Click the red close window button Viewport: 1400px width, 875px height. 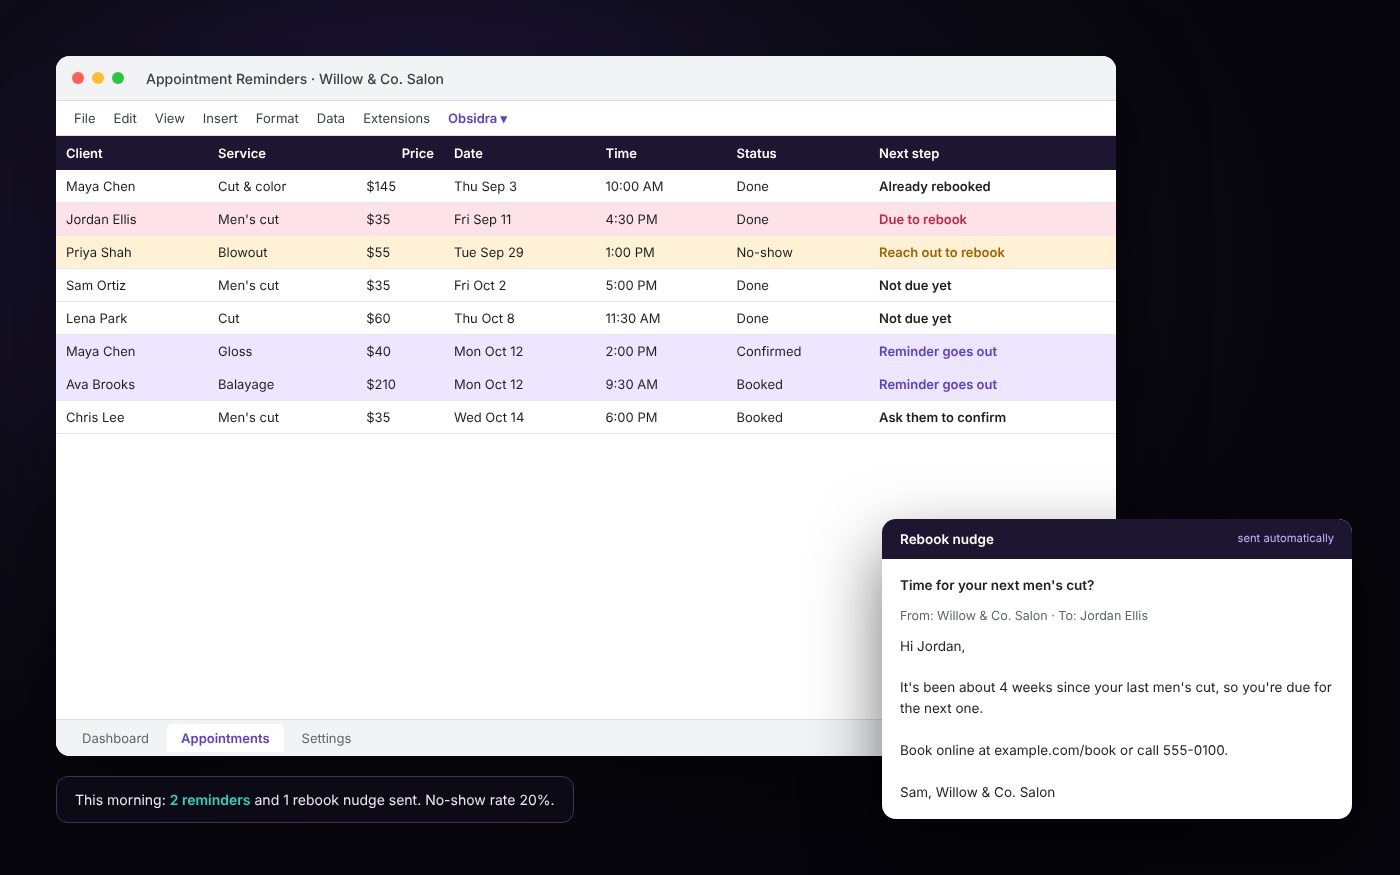click(x=78, y=78)
